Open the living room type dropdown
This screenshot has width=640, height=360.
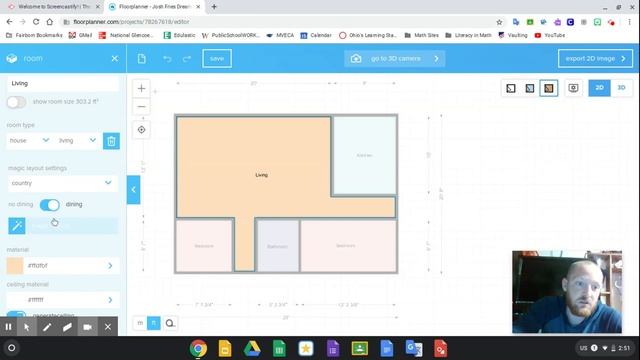coord(78,140)
